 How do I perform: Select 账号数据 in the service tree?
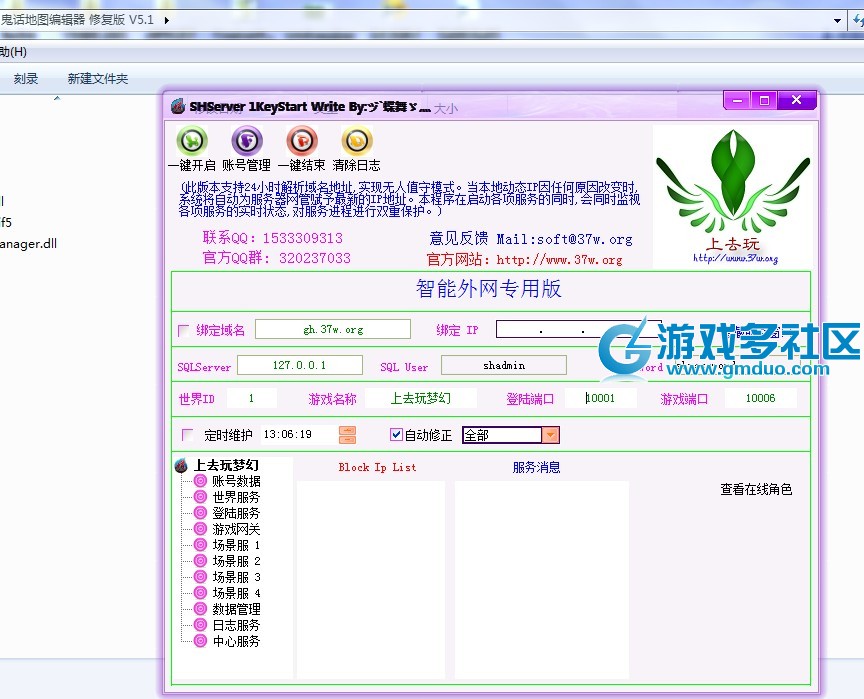pyautogui.click(x=236, y=481)
